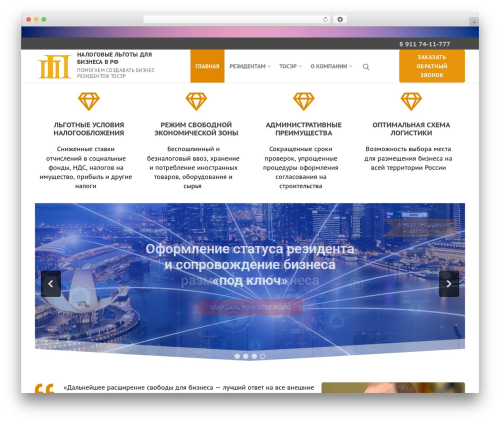Select the third slider pagination dot
Screen dimensions: 500x423
coord(254,356)
